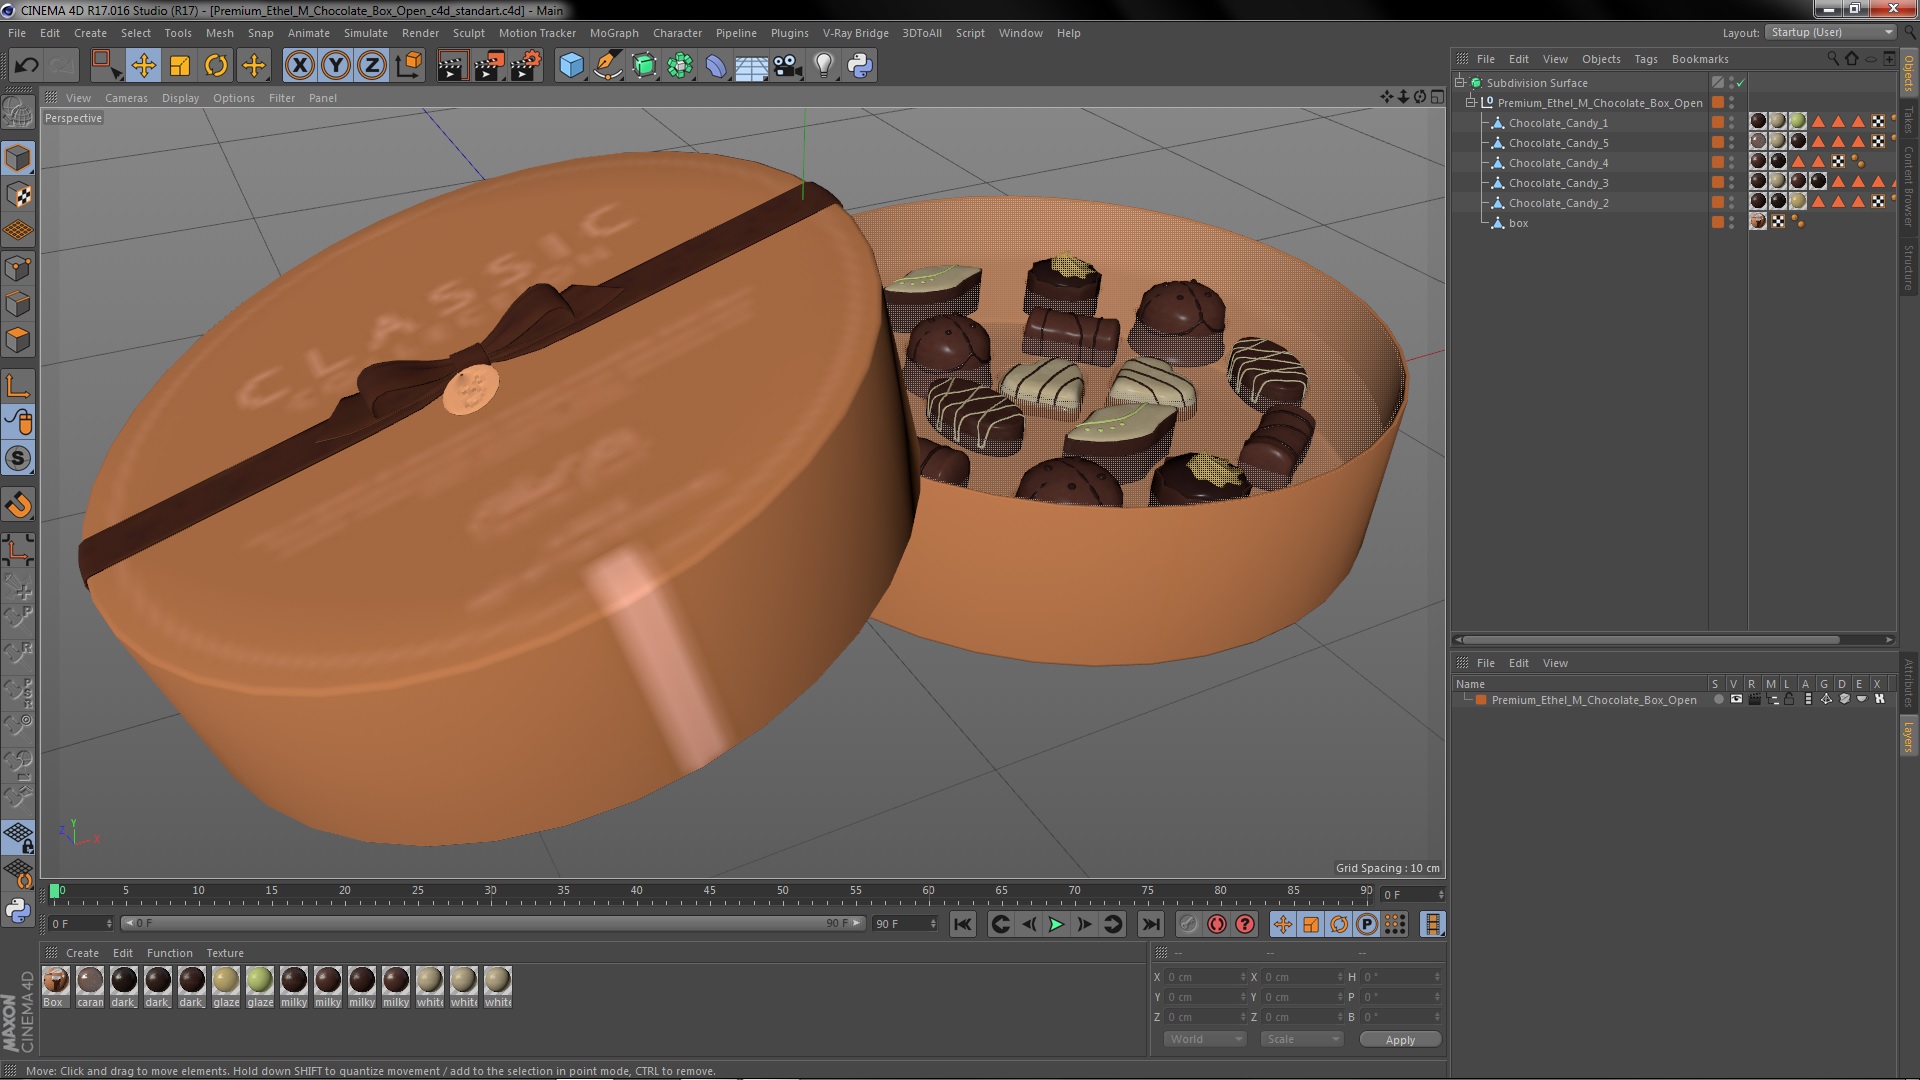This screenshot has width=1920, height=1080.
Task: Open the Layers vertical tab
Action: (x=1908, y=736)
